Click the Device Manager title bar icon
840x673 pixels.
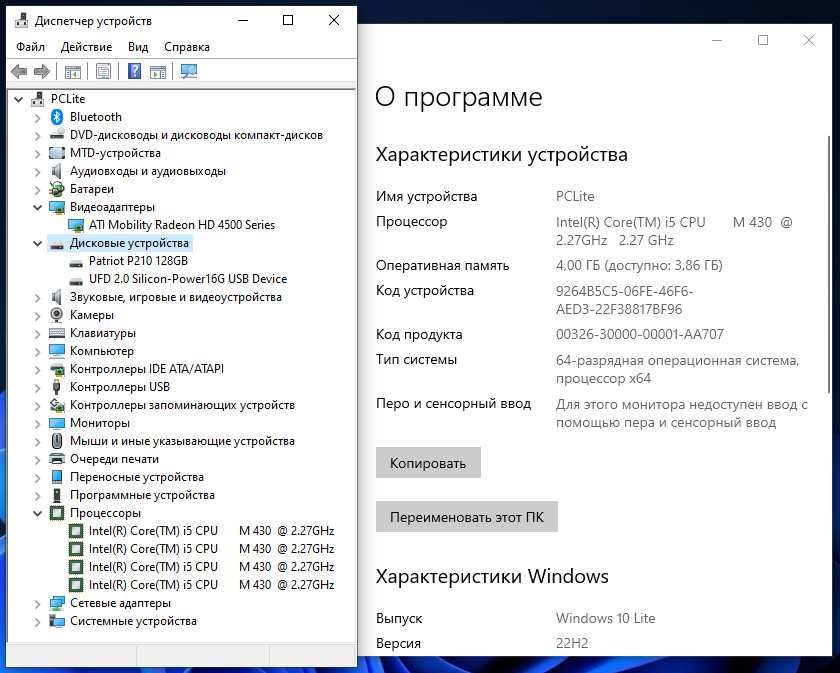(x=21, y=20)
